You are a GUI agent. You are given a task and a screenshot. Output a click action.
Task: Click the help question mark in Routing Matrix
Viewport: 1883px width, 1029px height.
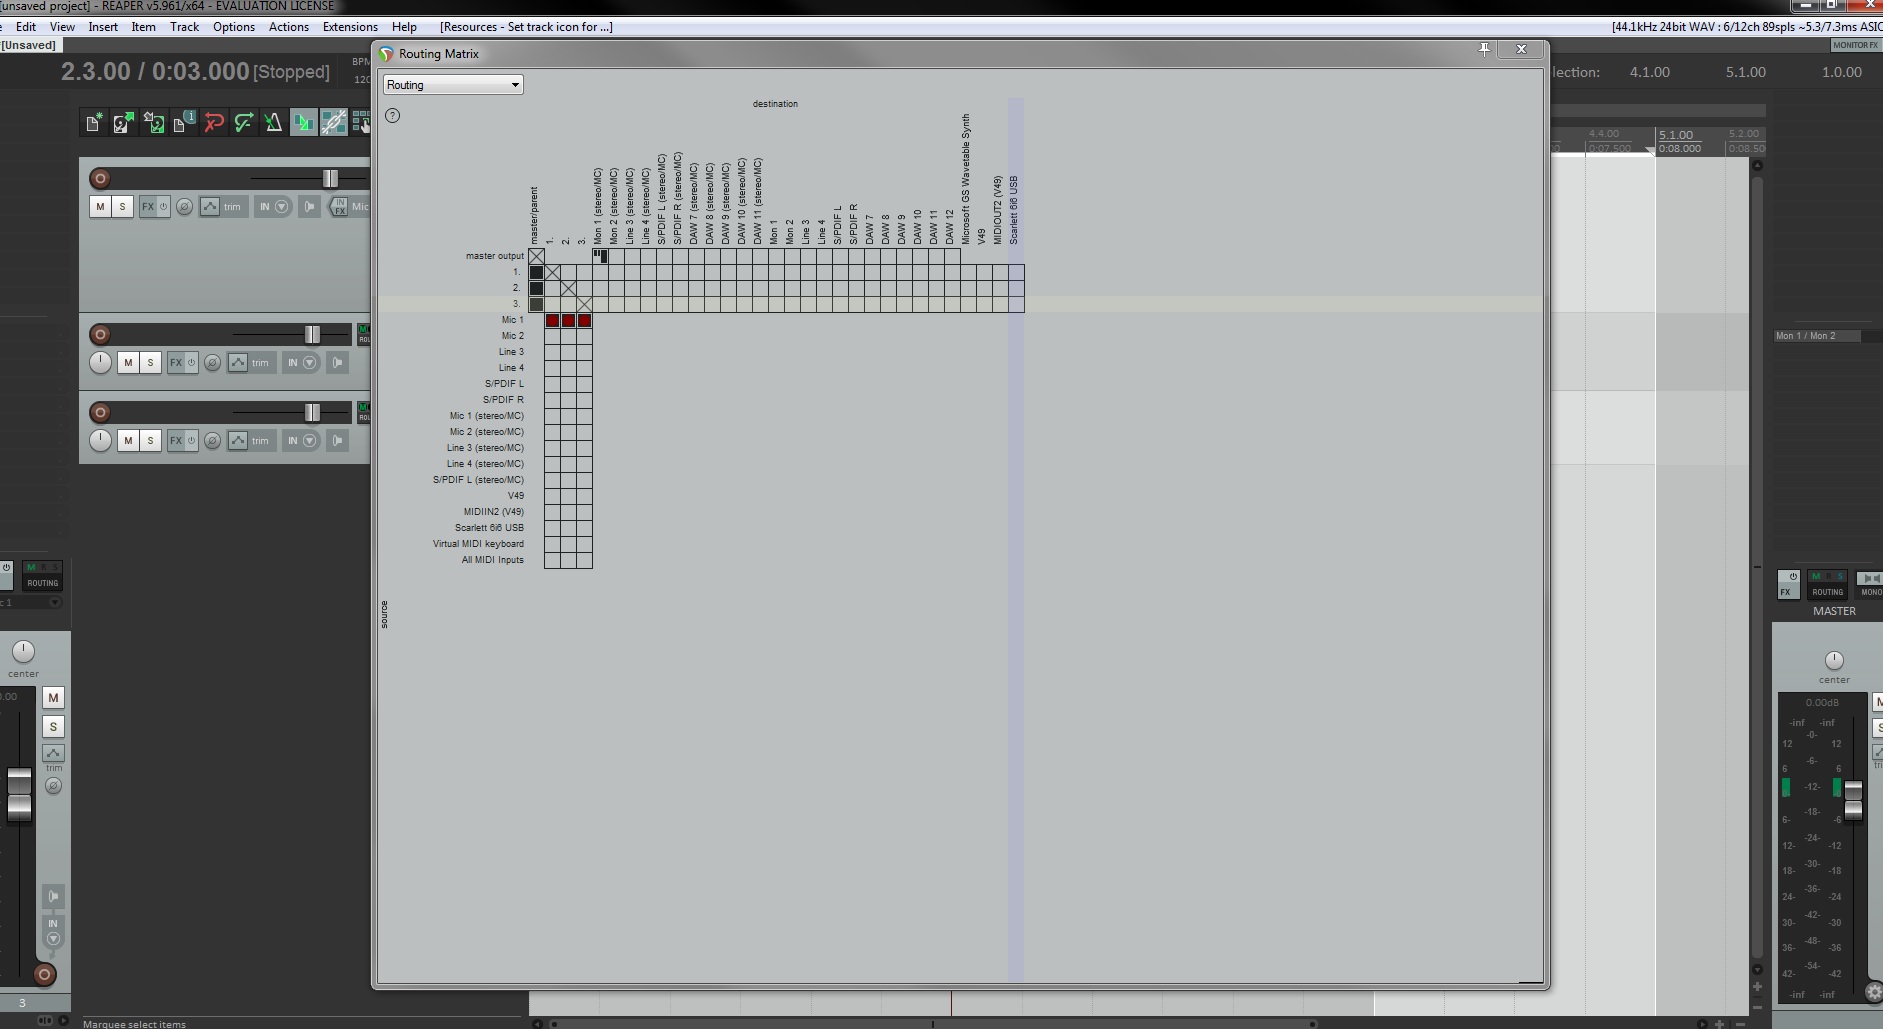[x=393, y=116]
